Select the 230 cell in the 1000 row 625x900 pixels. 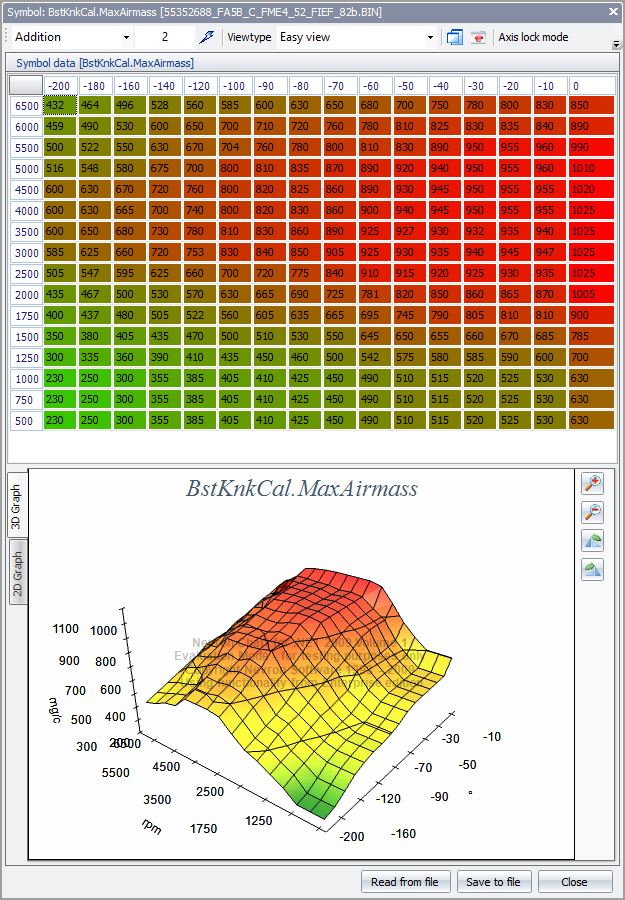click(61, 379)
